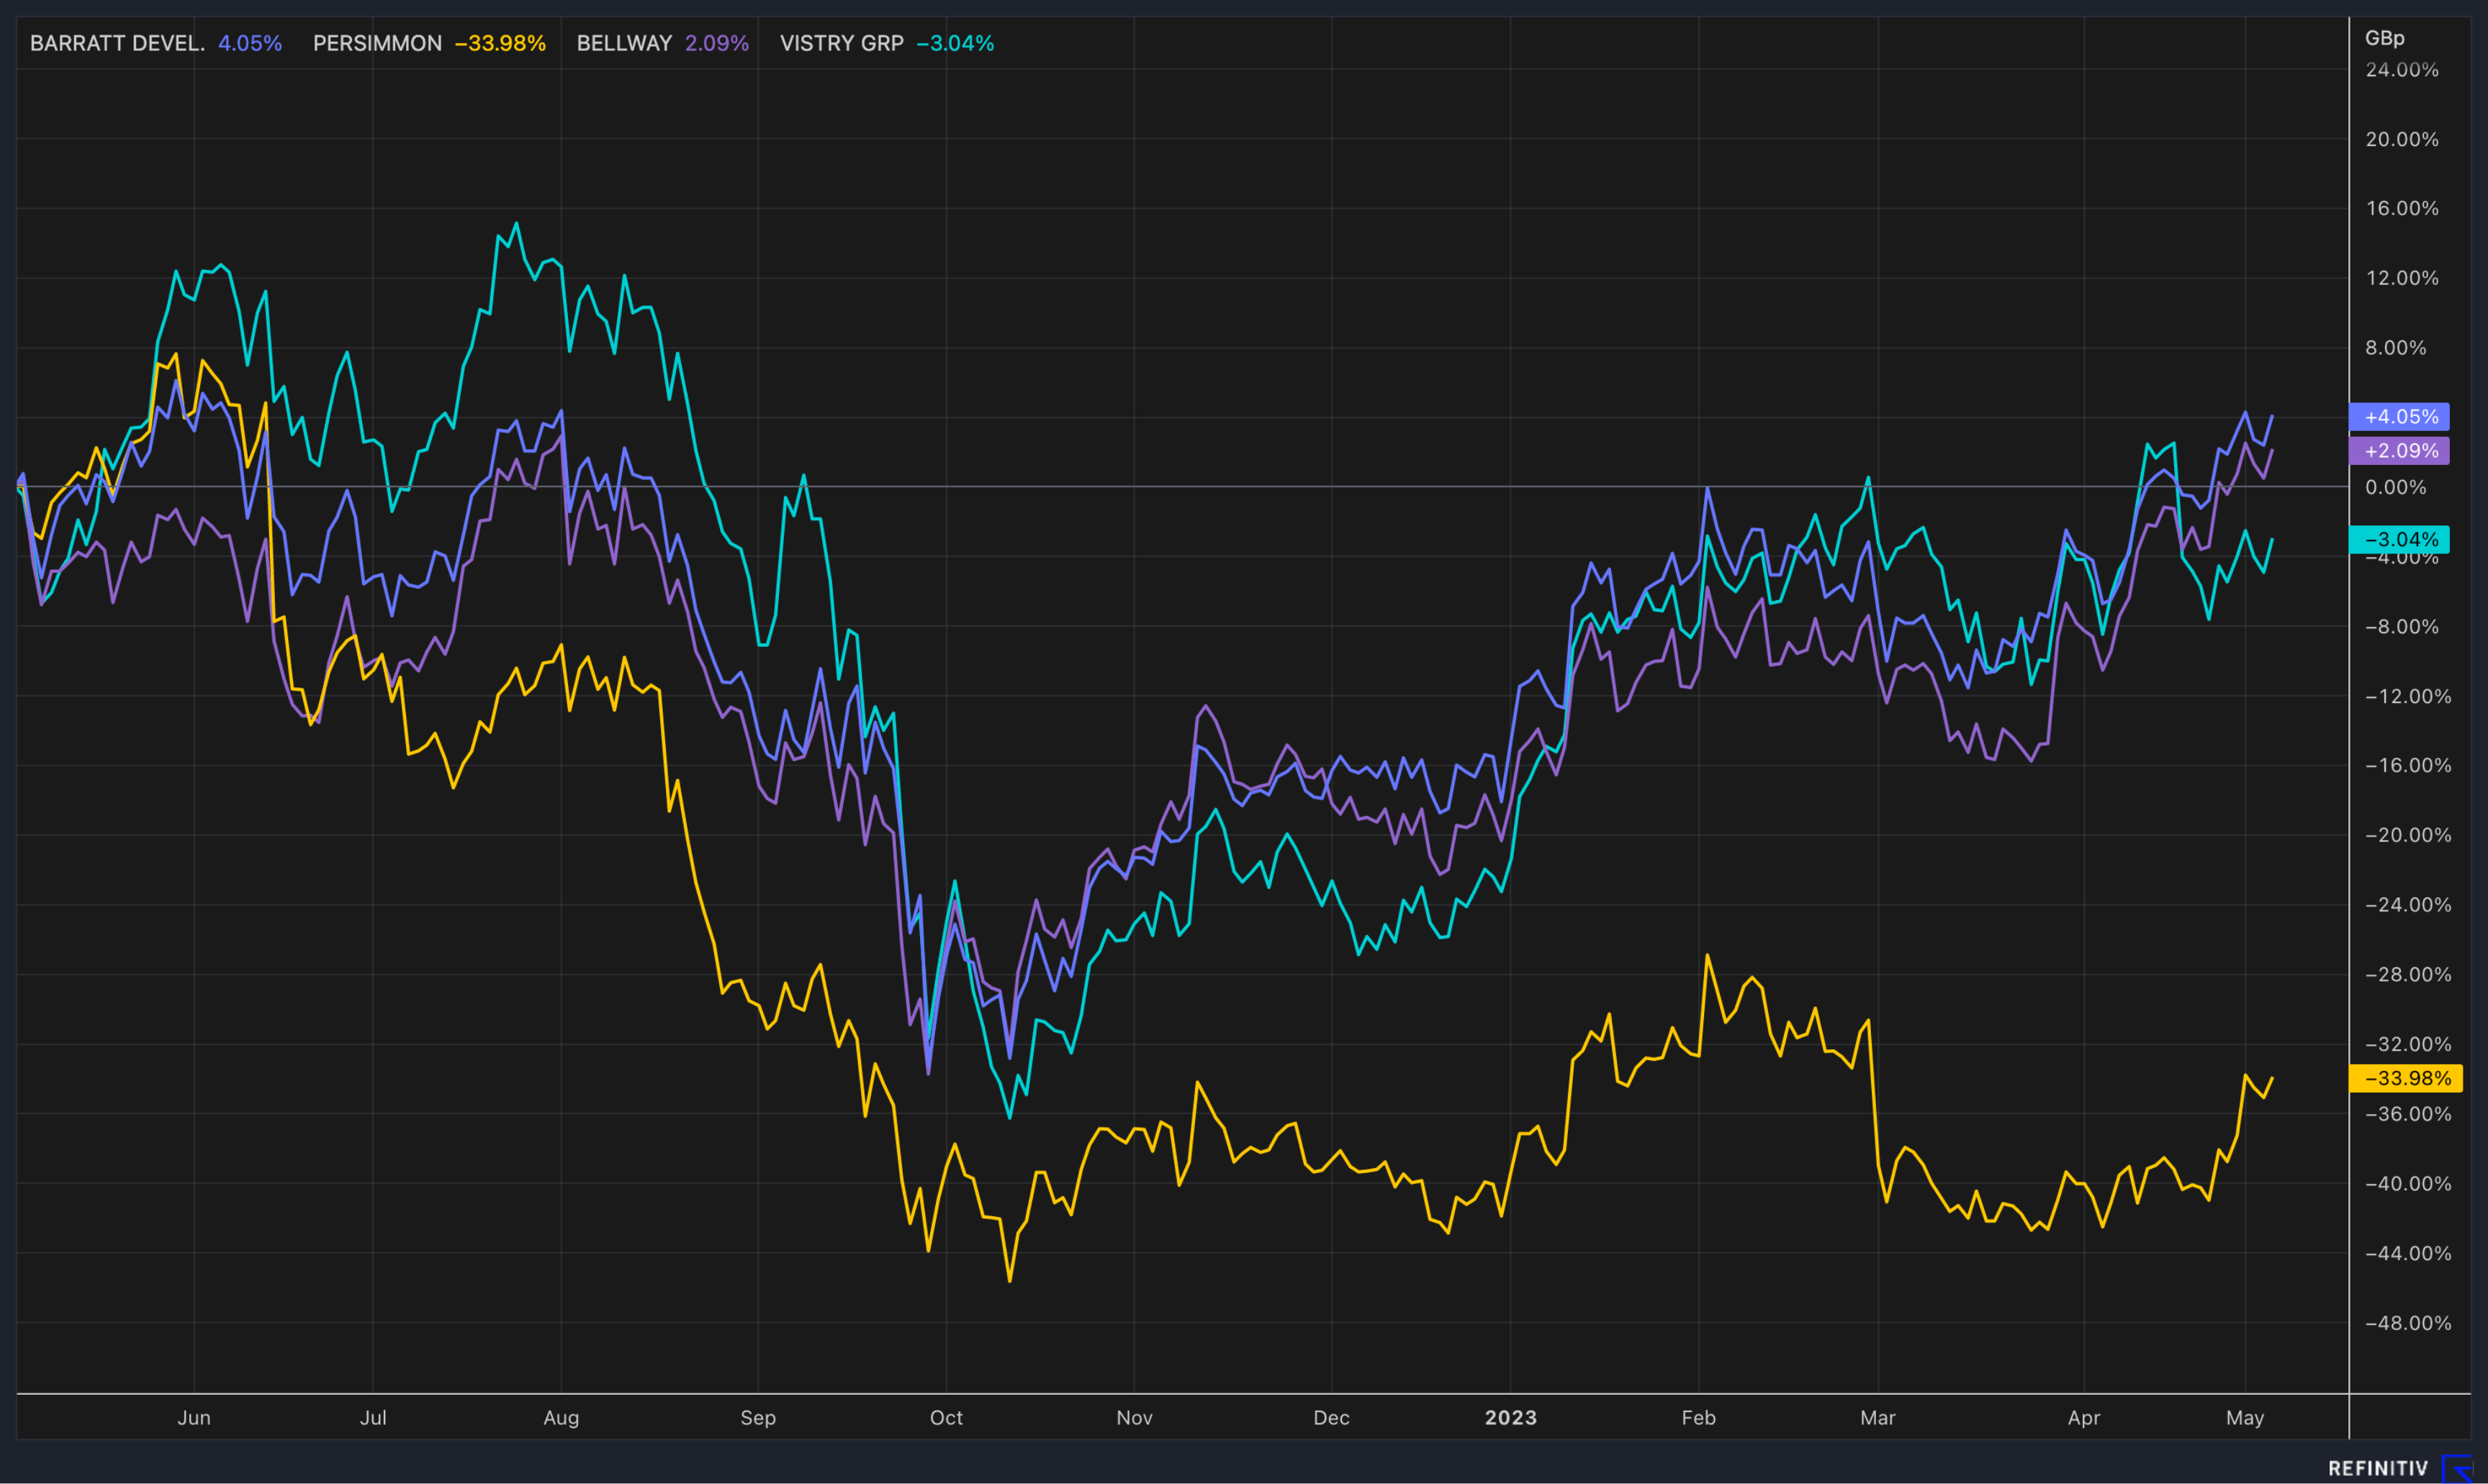Click the 2023 year axis label
The image size is (2488, 1484).
pyautogui.click(x=1511, y=1417)
